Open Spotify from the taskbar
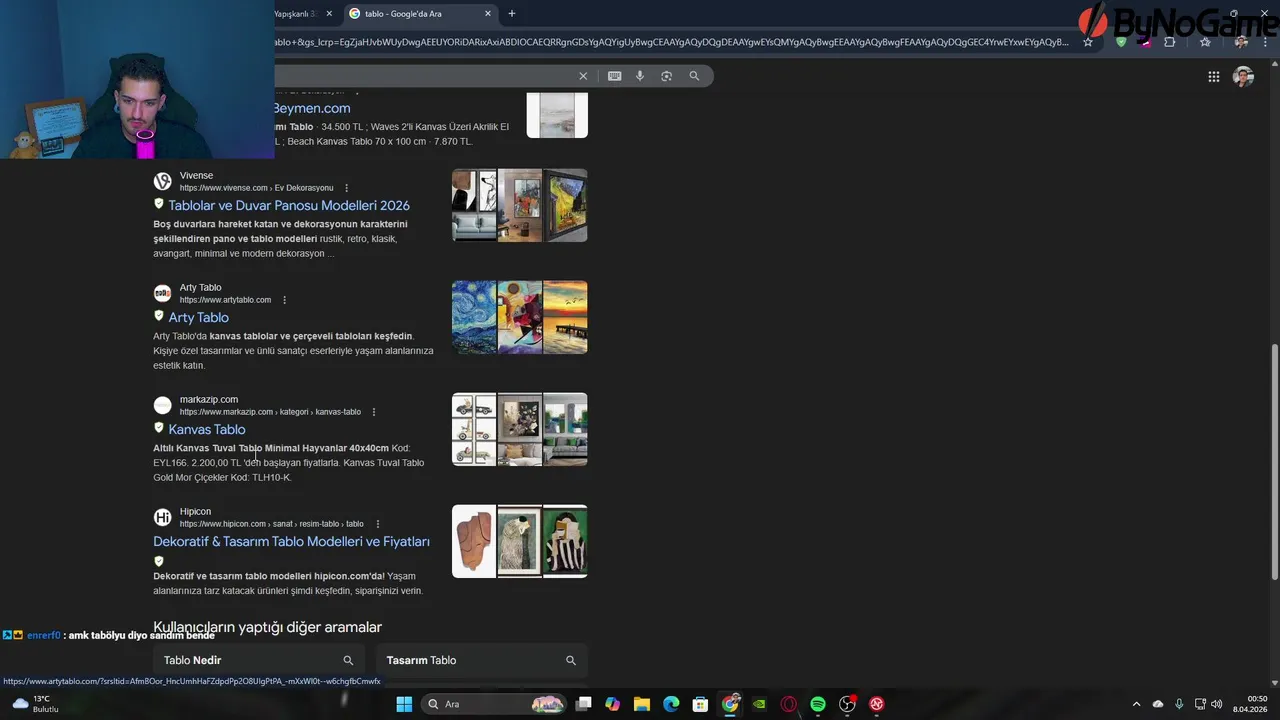This screenshot has width=1280, height=720. pyautogui.click(x=818, y=704)
